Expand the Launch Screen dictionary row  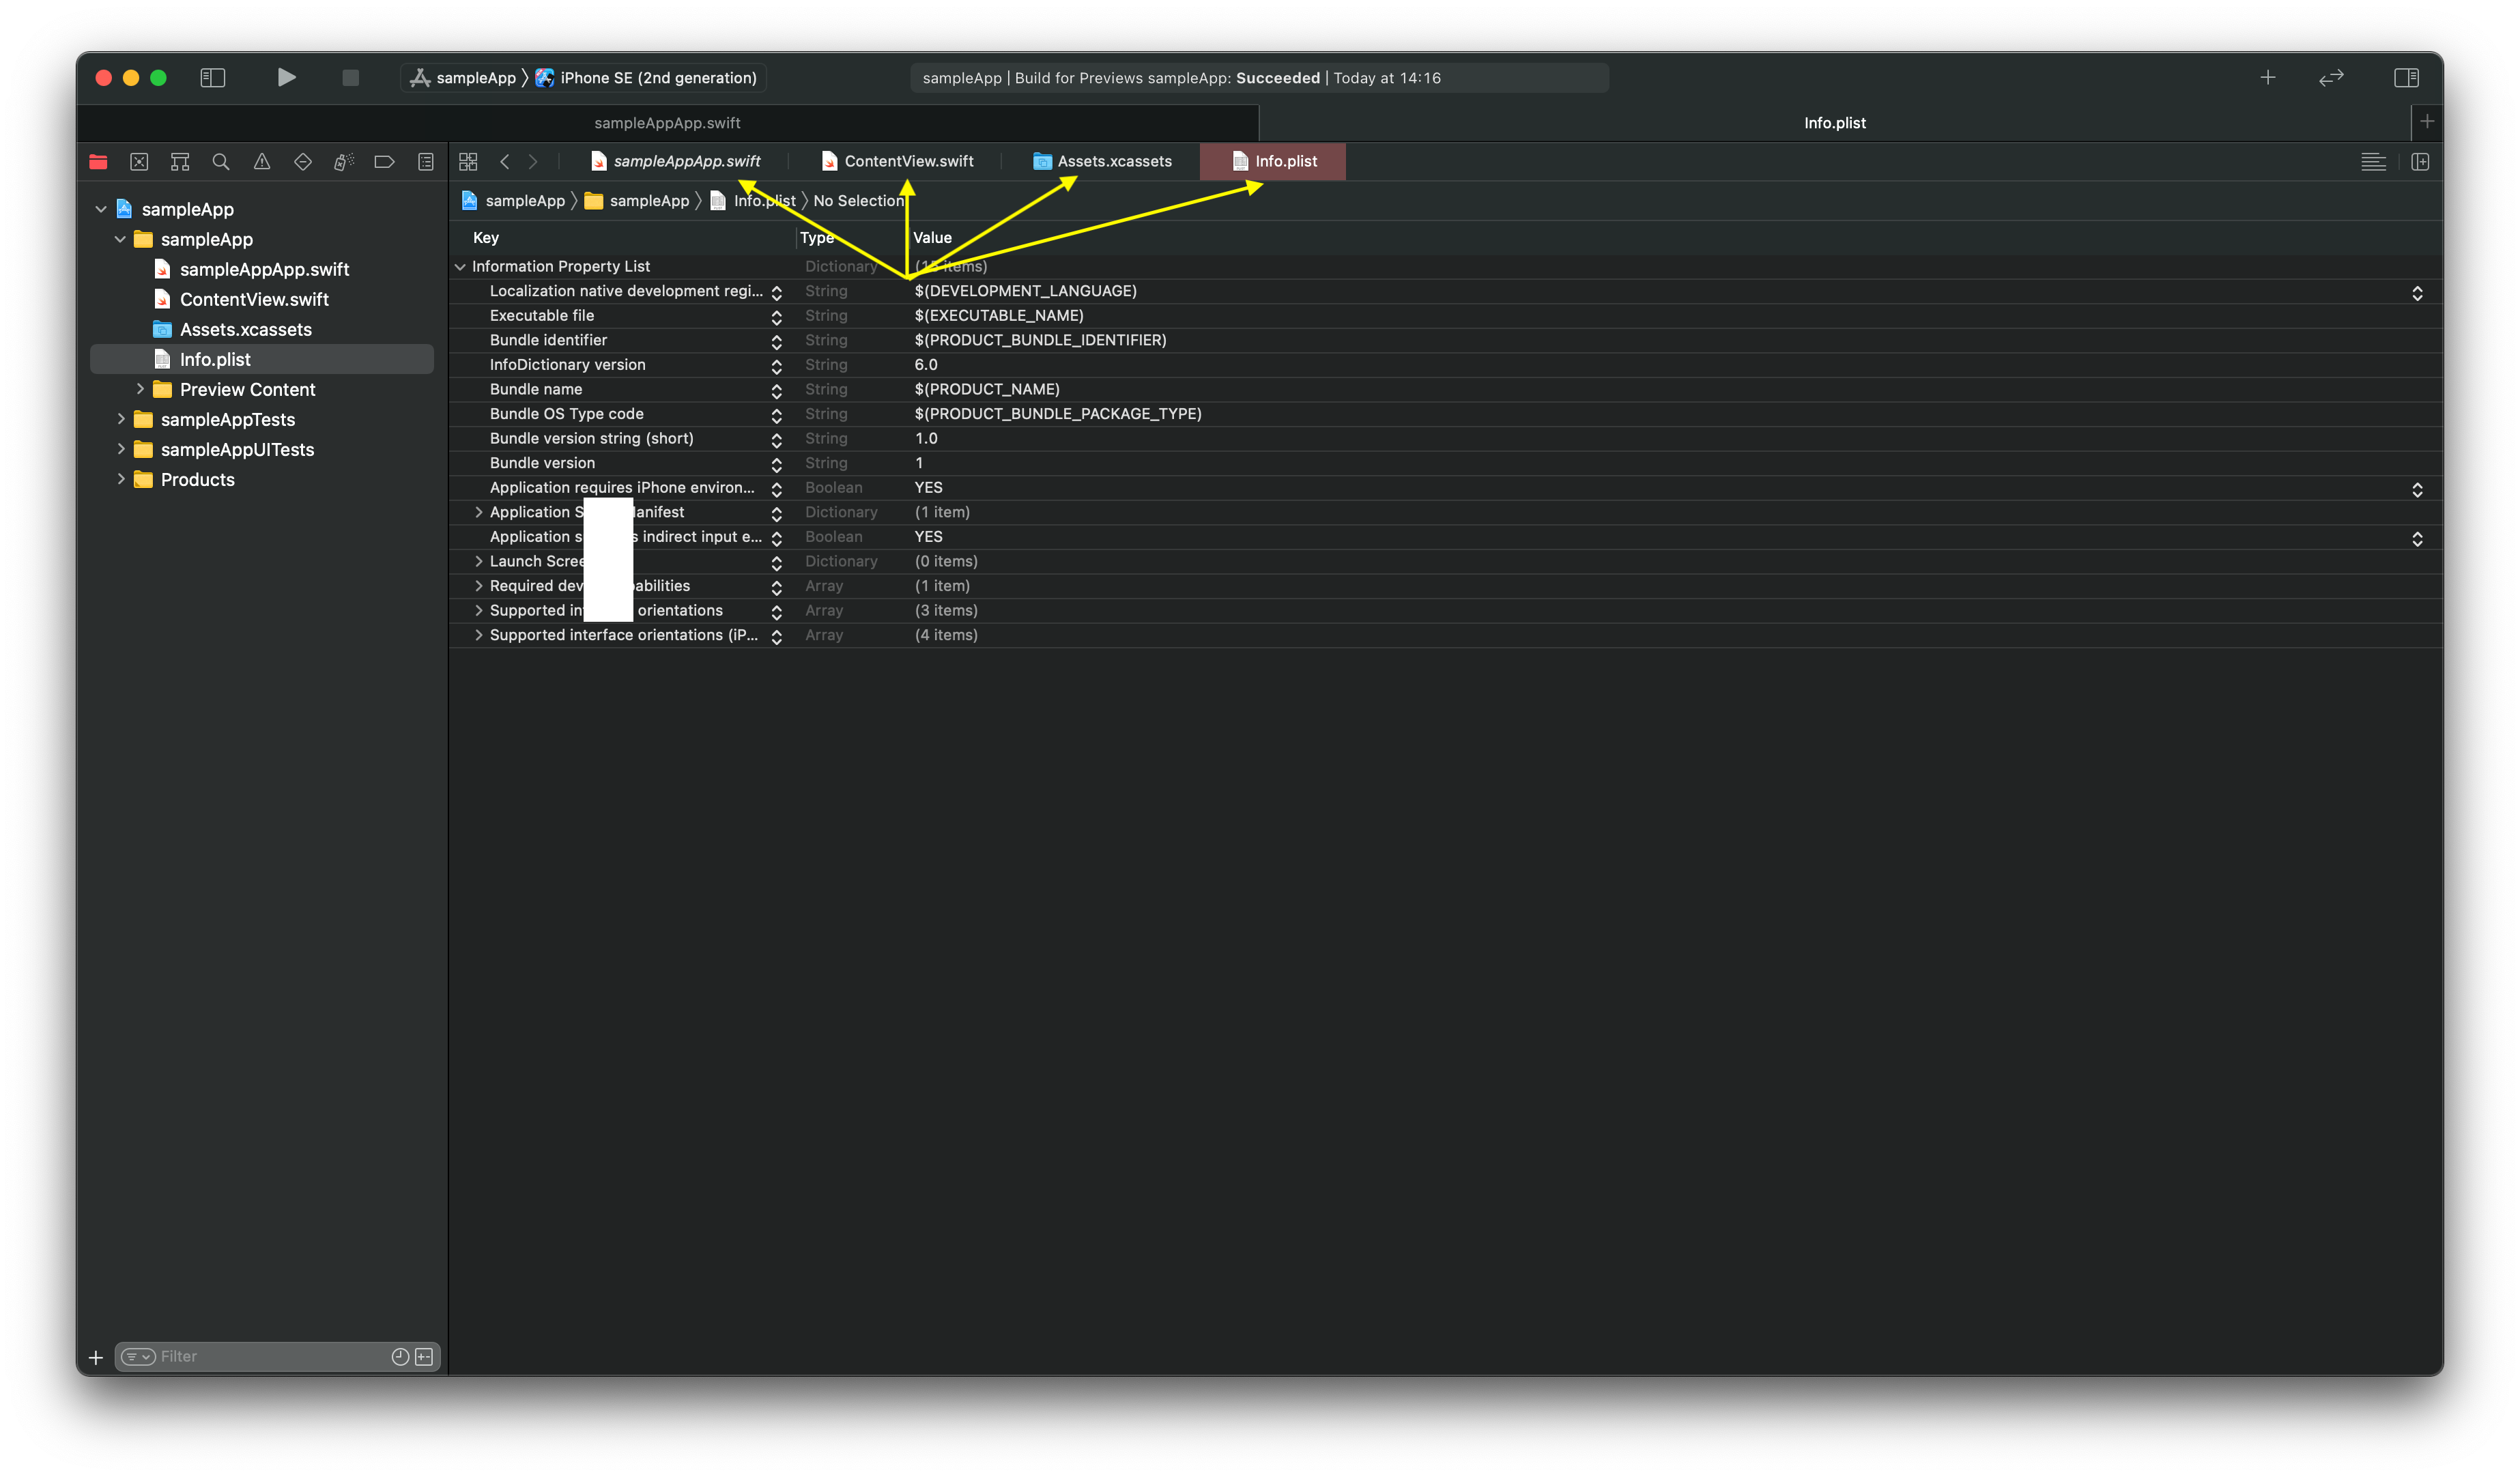476,561
